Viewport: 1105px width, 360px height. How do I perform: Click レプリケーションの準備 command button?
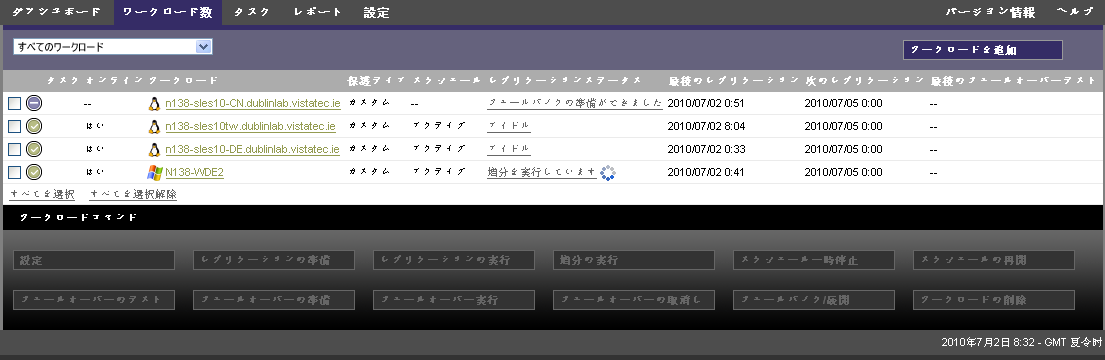click(273, 260)
